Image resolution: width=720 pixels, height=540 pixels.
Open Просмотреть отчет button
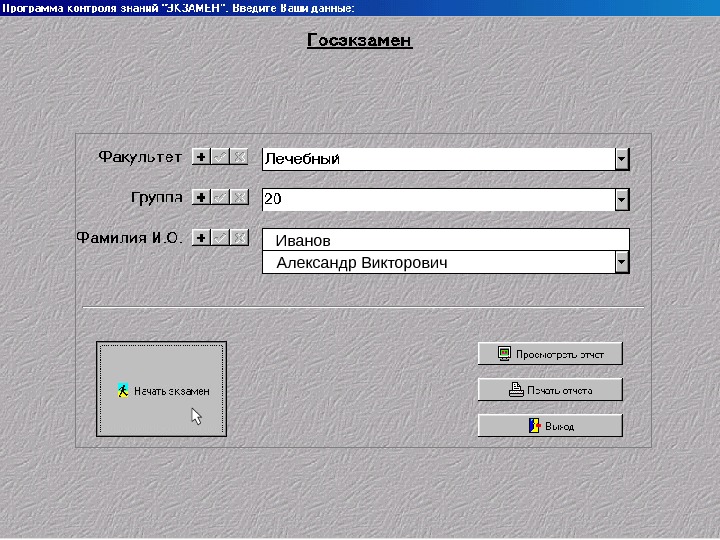tap(550, 354)
